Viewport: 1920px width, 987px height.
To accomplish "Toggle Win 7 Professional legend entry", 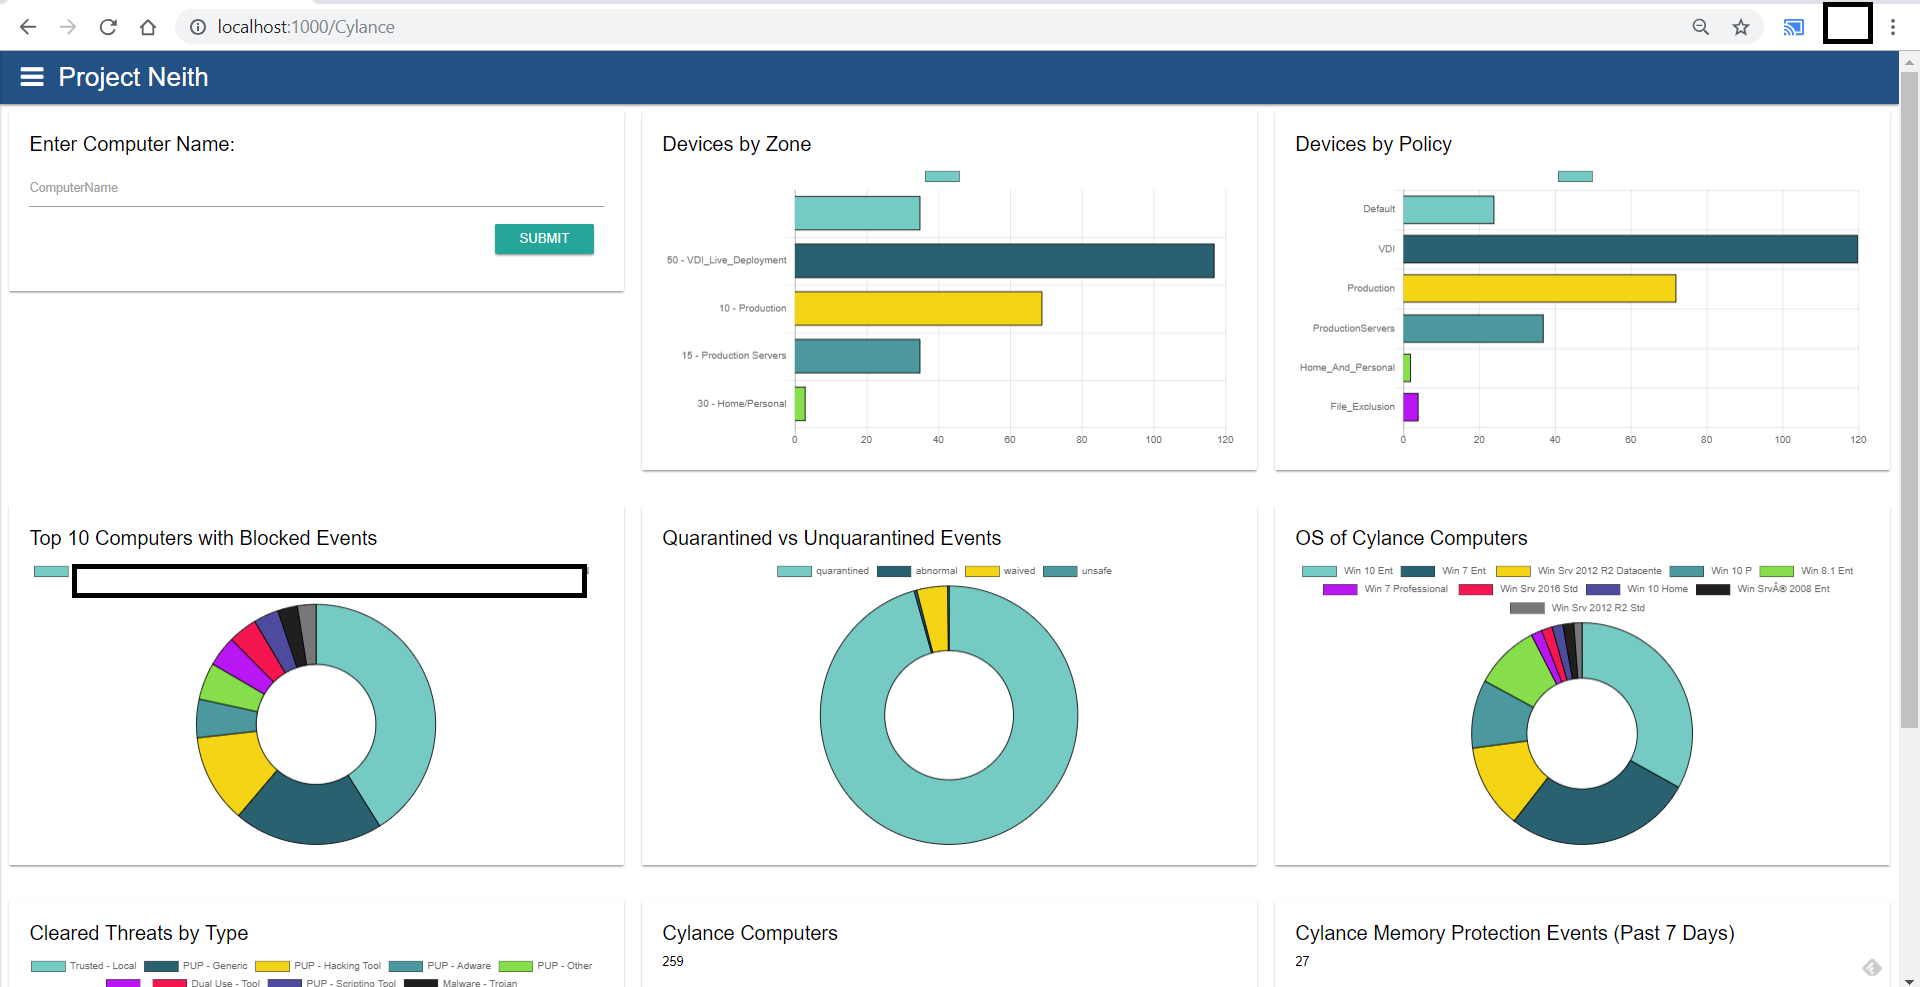I will tap(1385, 589).
